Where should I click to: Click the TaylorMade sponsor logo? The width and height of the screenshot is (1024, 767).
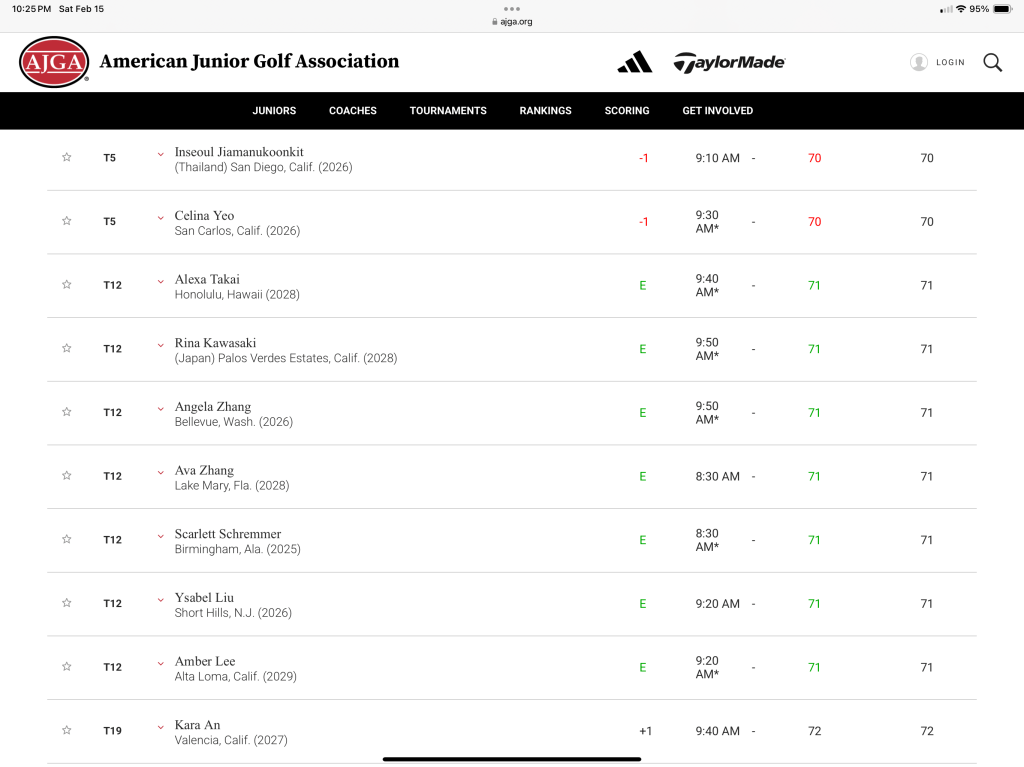tap(729, 62)
